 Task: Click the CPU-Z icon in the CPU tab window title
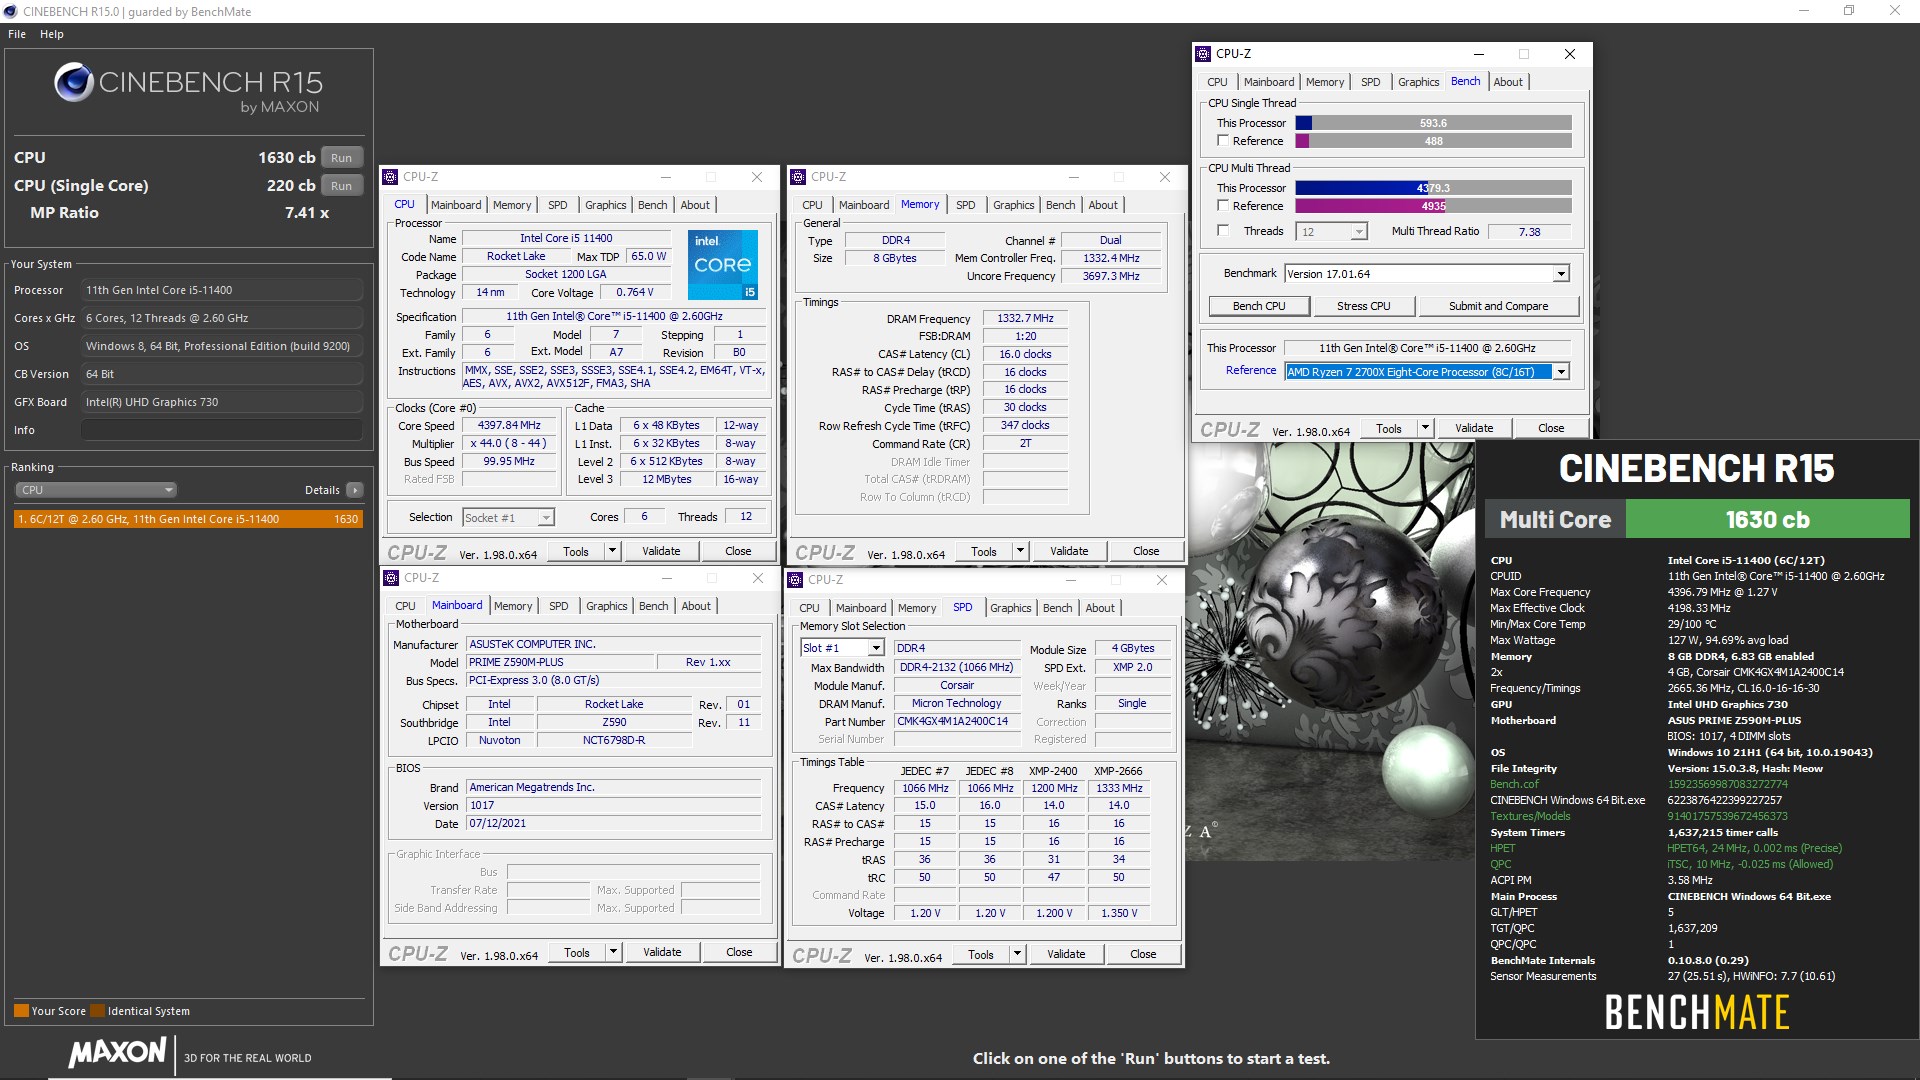(390, 177)
